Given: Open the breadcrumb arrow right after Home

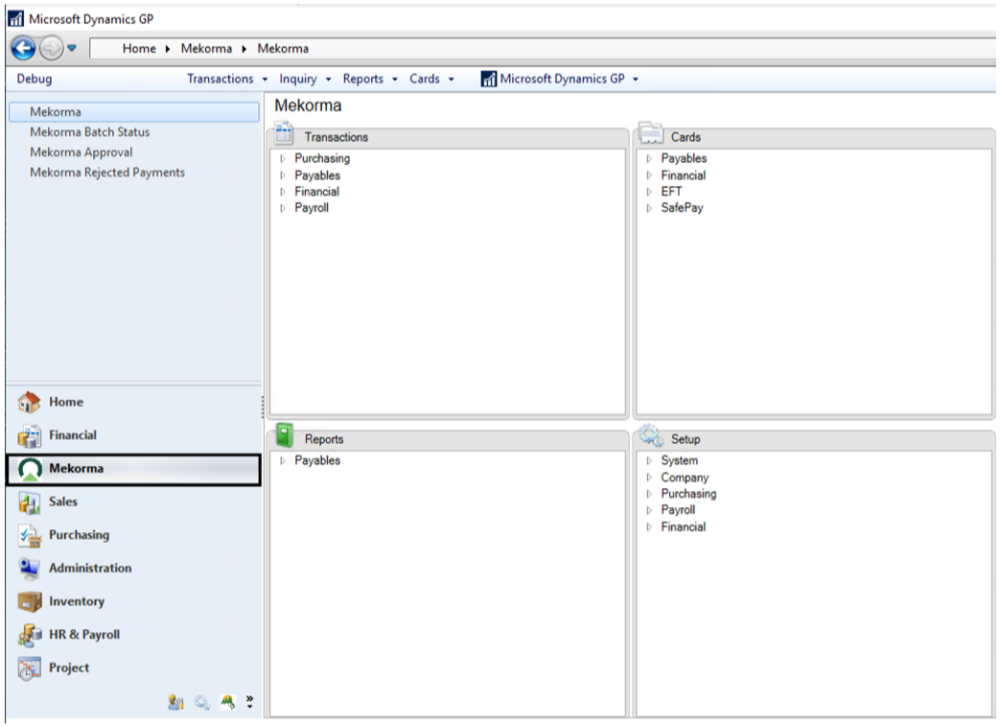Looking at the screenshot, I should [x=168, y=49].
